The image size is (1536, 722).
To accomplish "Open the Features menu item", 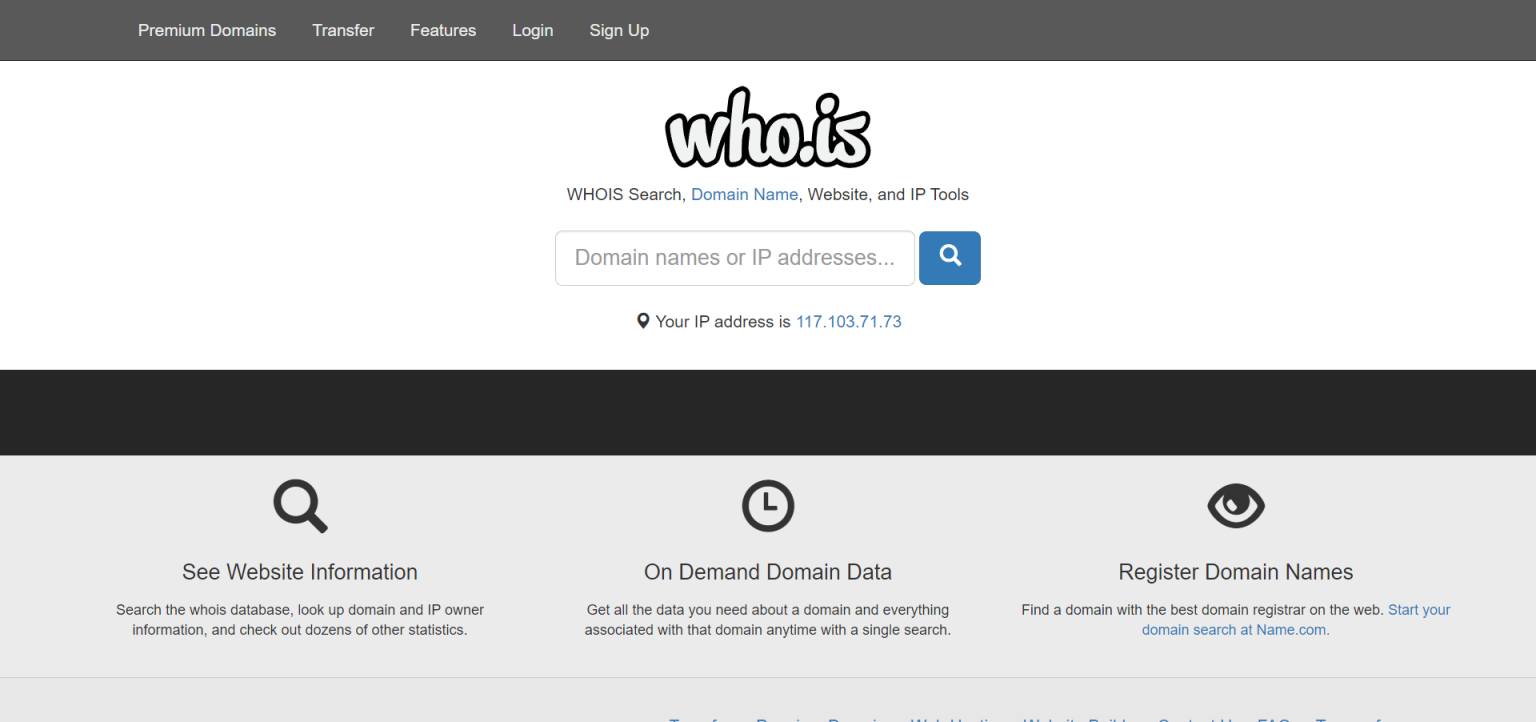I will [443, 30].
